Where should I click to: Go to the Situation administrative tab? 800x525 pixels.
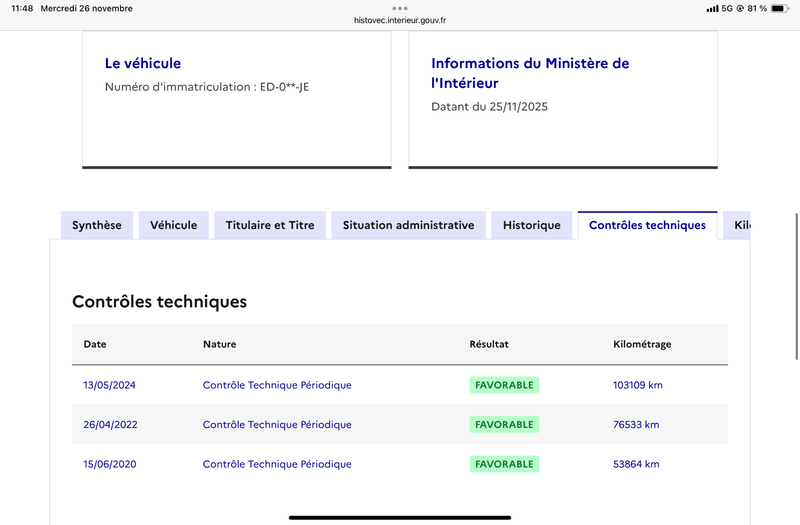pyautogui.click(x=408, y=225)
